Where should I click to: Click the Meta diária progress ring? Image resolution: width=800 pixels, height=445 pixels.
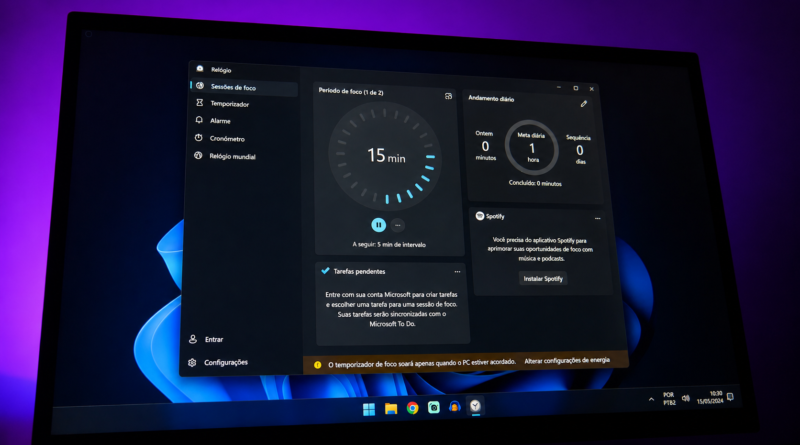(532, 147)
